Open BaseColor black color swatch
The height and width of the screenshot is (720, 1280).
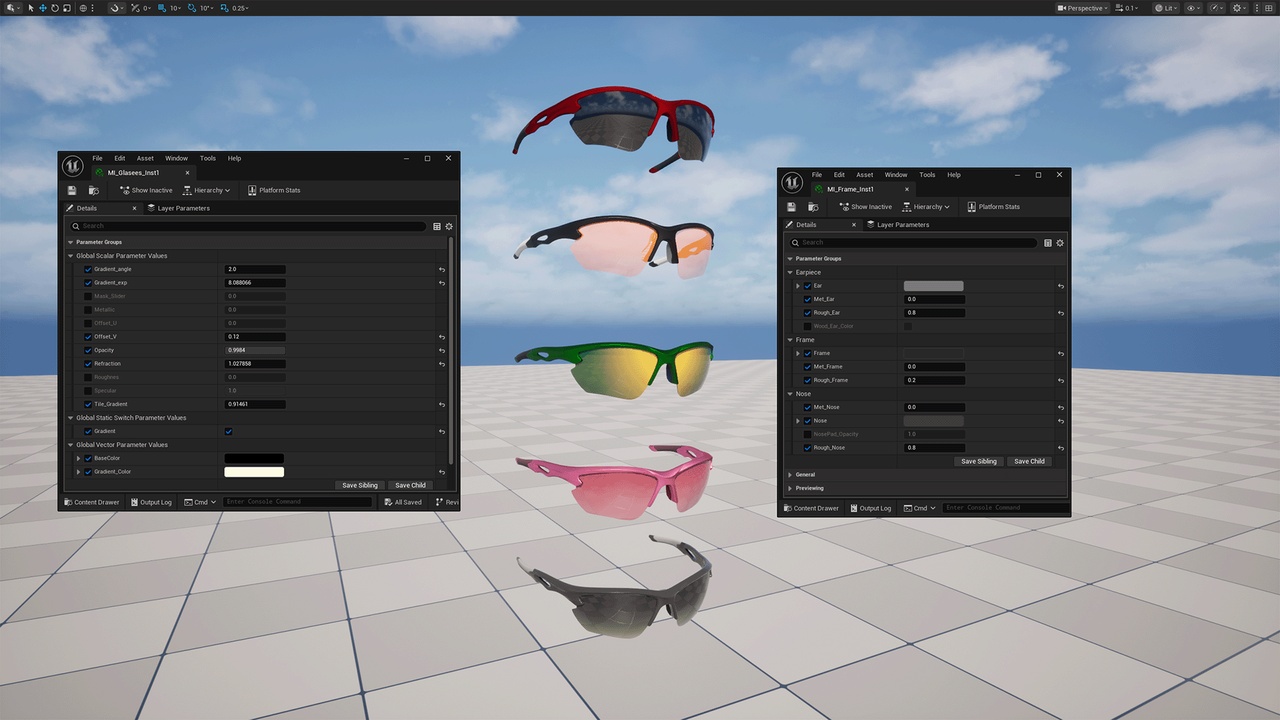(x=254, y=458)
